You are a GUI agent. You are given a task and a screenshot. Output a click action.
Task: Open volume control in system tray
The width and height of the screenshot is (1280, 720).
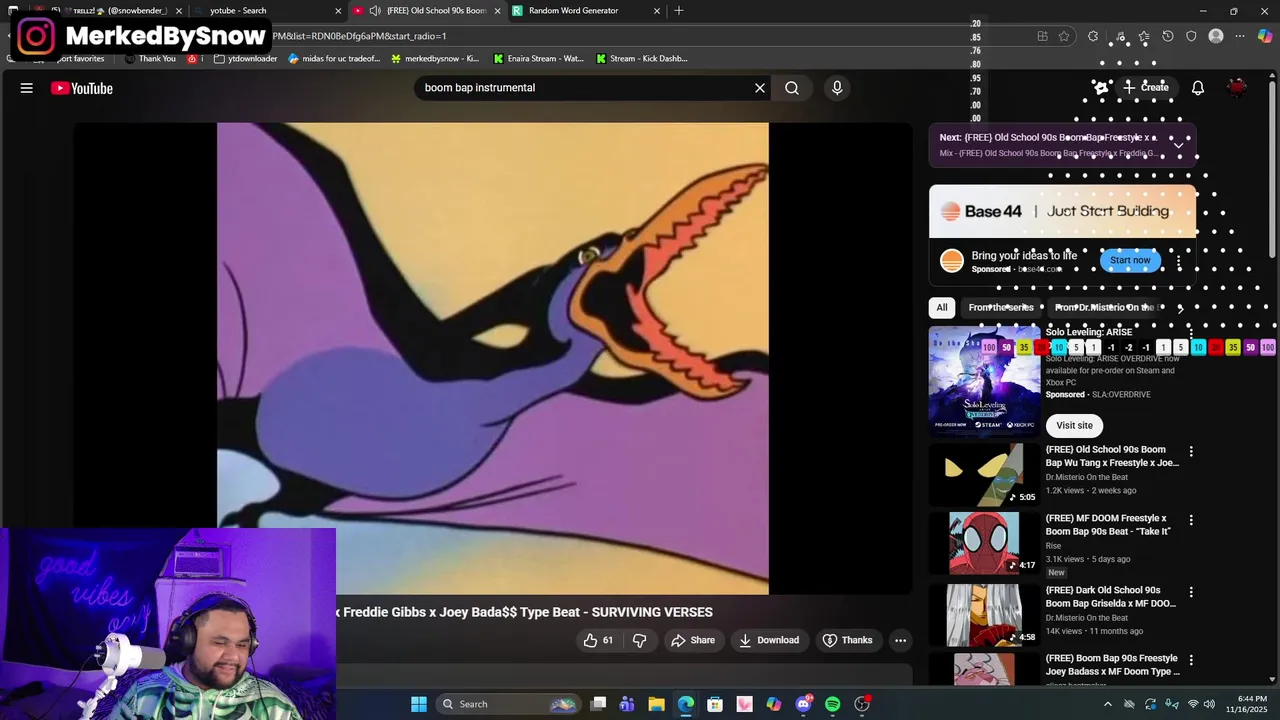[x=1211, y=704]
